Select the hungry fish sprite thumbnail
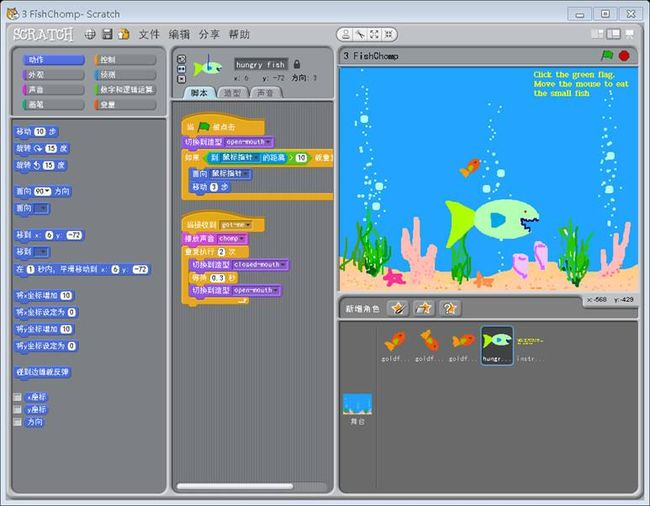This screenshot has height=506, width=650. pyautogui.click(x=497, y=345)
